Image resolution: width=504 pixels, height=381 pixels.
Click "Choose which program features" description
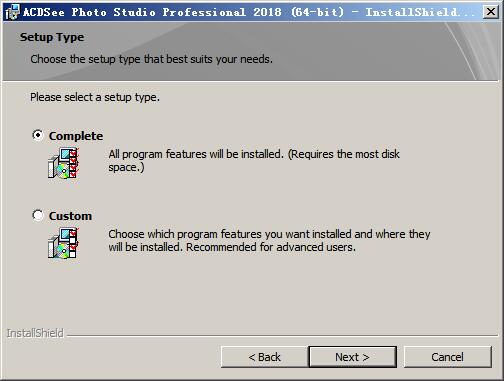[x=269, y=240]
